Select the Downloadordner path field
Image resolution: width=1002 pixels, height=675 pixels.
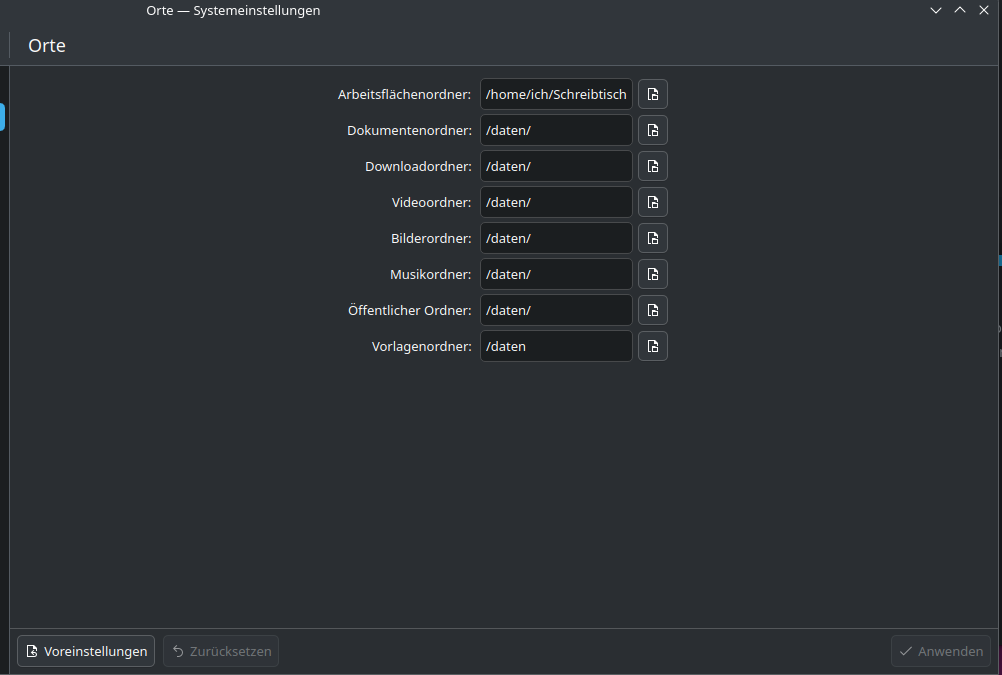click(556, 166)
